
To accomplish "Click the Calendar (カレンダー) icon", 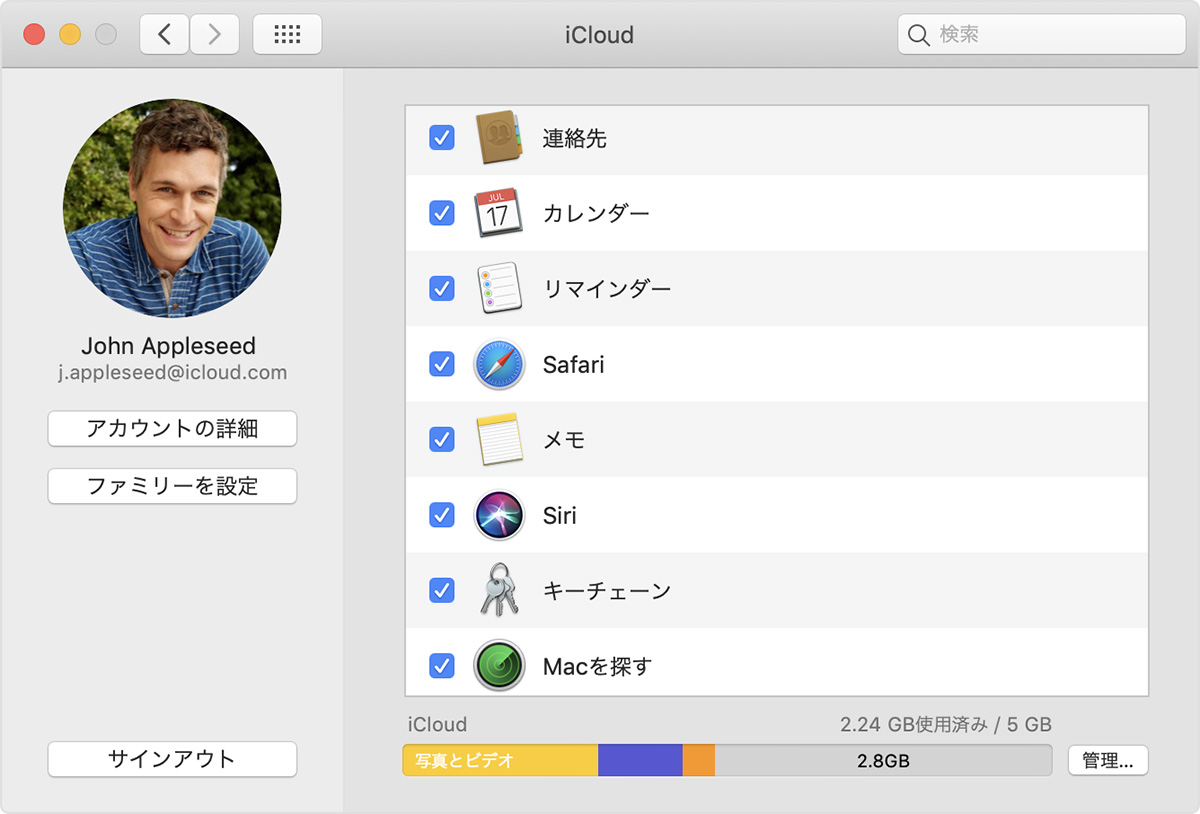I will tap(498, 213).
